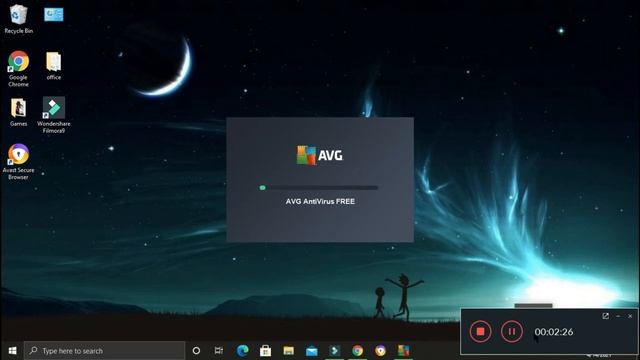Launch Wondershare Filmora9 from the desktop
This screenshot has width=640, height=360.
coord(53,115)
